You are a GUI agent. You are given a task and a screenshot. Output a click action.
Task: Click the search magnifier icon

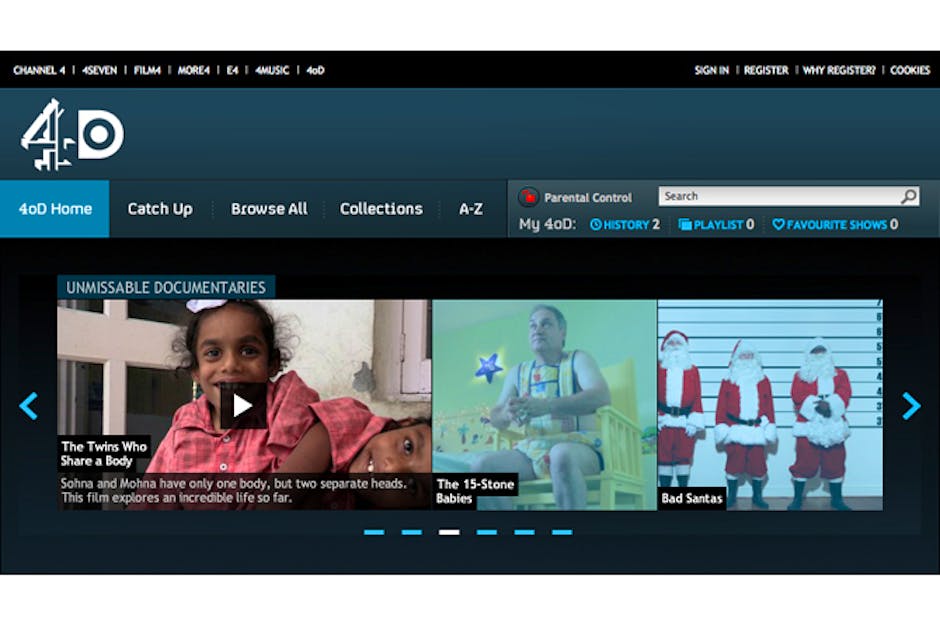point(908,197)
